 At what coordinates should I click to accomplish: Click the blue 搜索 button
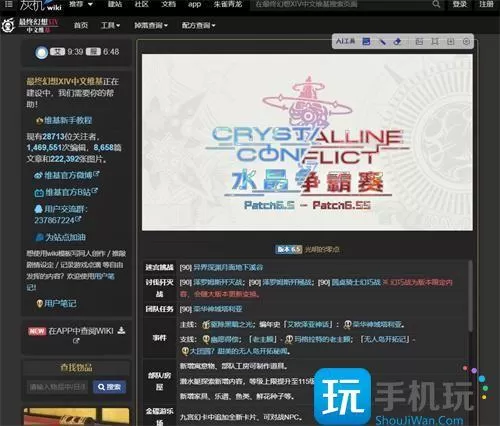109,387
